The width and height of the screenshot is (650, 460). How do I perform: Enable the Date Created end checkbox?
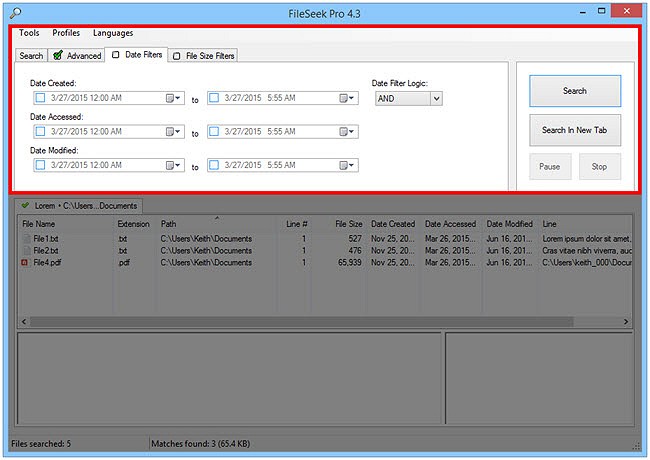pos(214,98)
